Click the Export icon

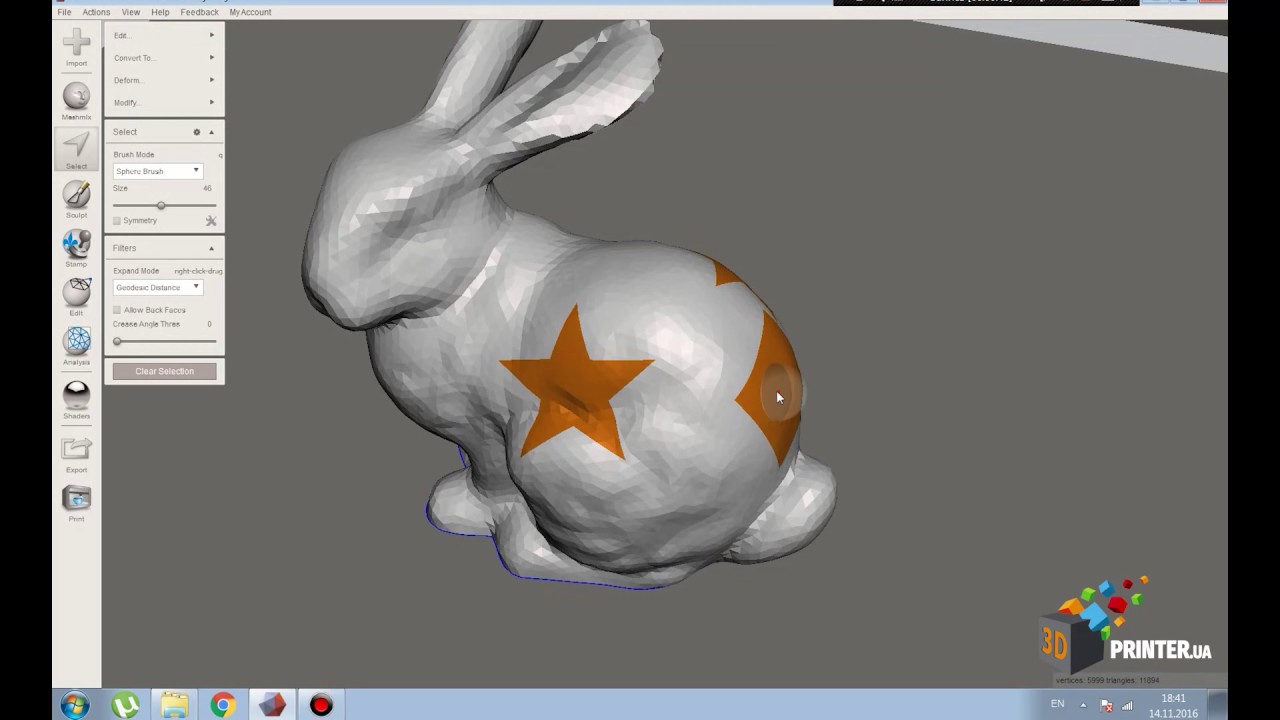(x=76, y=449)
